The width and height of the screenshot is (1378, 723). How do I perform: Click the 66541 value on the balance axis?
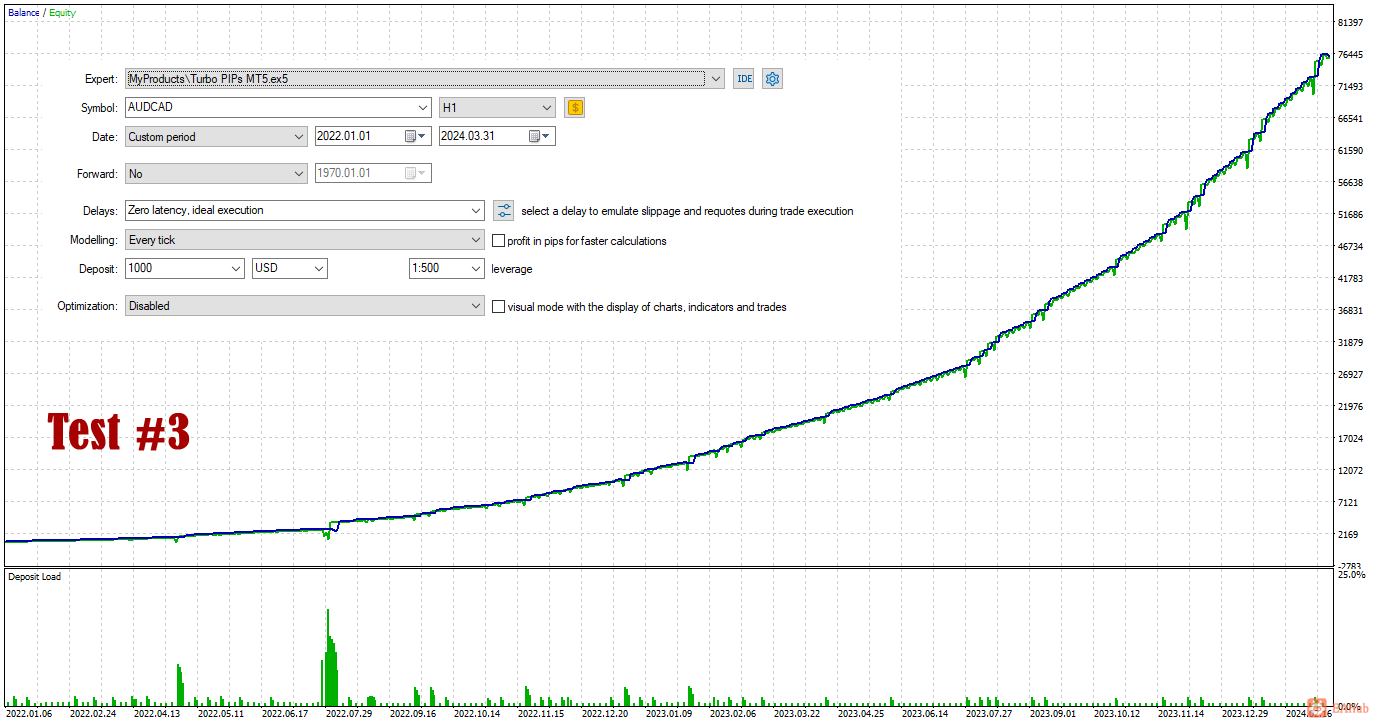1350,118
